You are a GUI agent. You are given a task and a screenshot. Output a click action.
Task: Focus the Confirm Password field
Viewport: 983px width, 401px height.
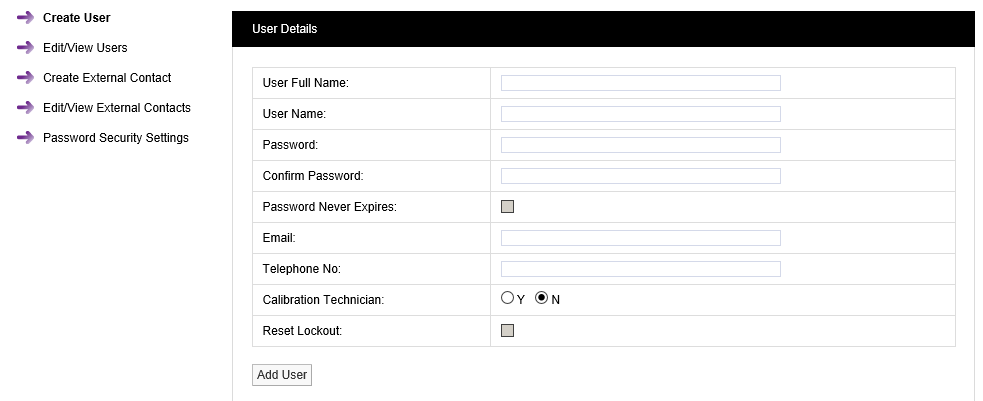[x=640, y=176]
